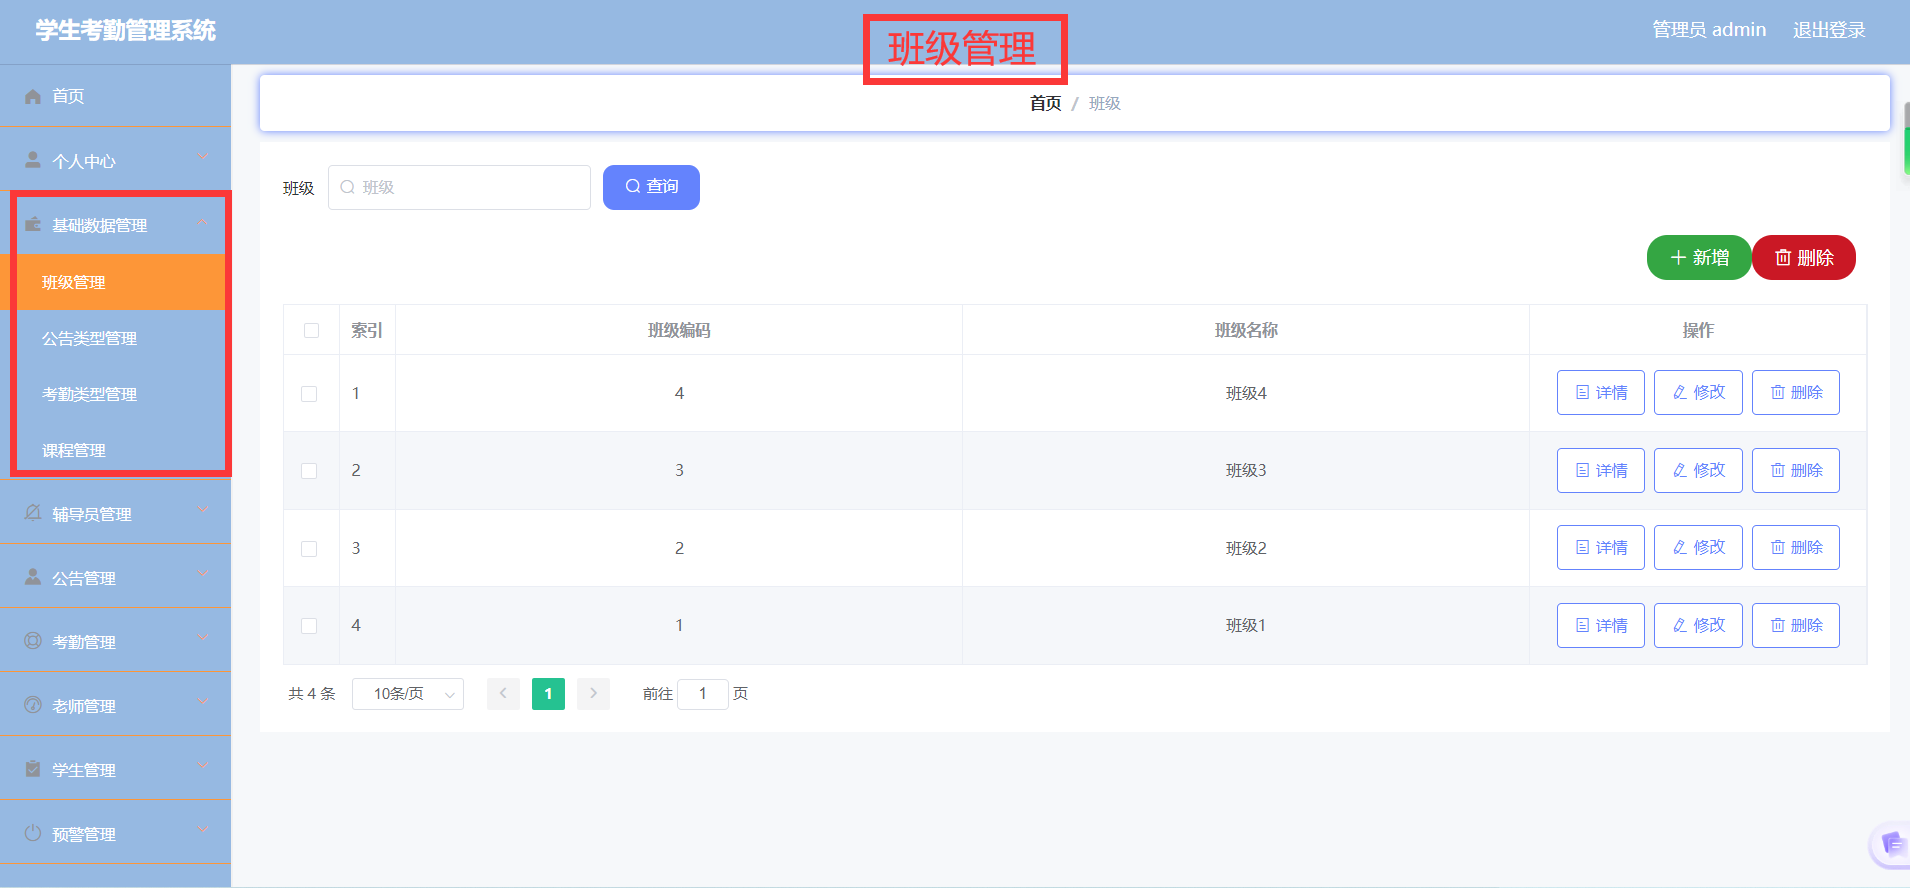Click the 学生管理 clipboard icon
Screen dimensions: 1910x888
pos(33,769)
